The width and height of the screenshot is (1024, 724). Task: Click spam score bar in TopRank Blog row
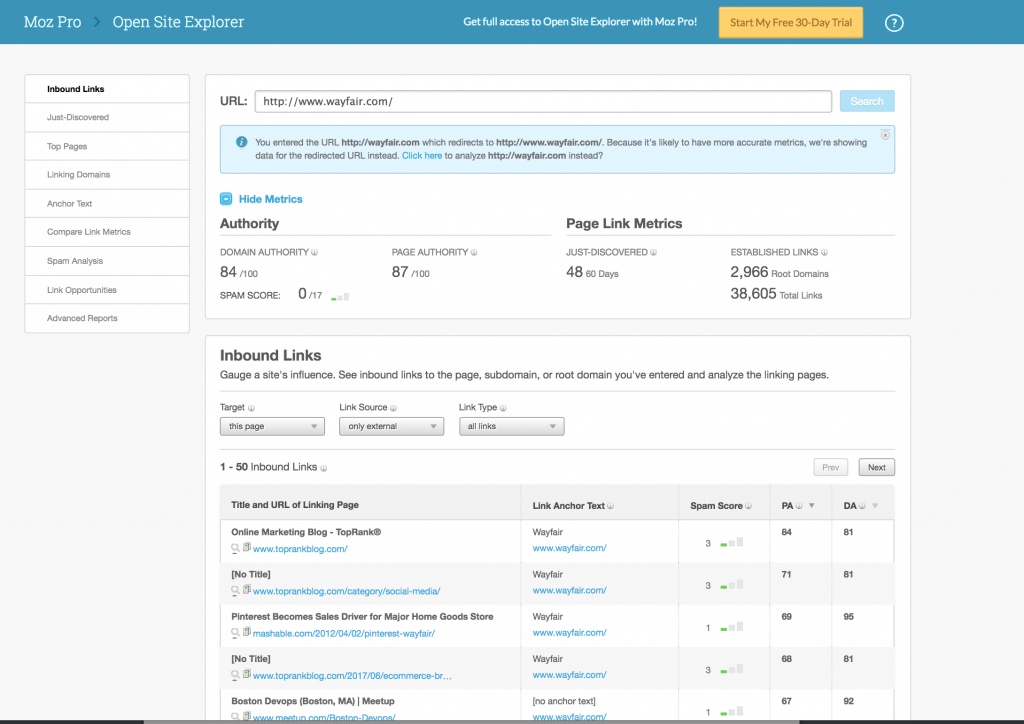pos(731,543)
